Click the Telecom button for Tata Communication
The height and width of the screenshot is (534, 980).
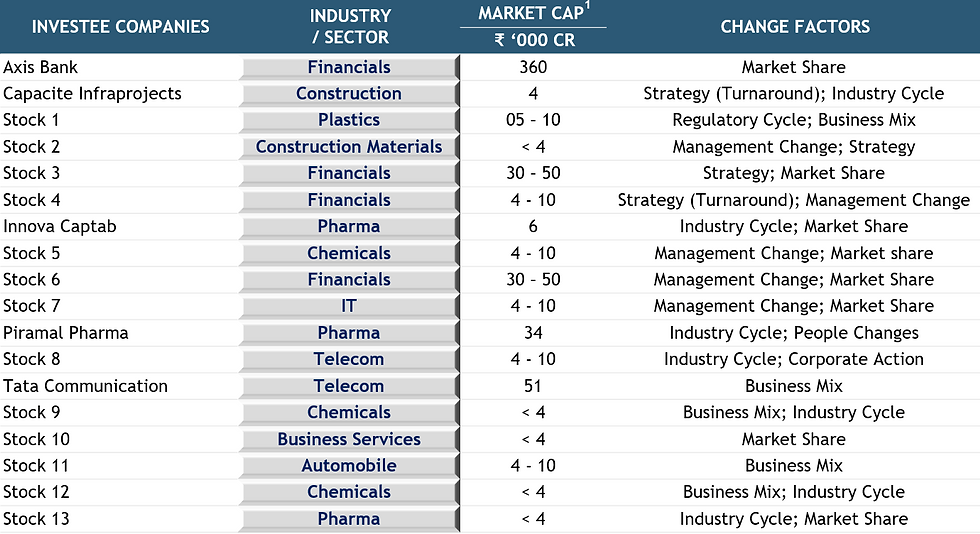point(349,386)
